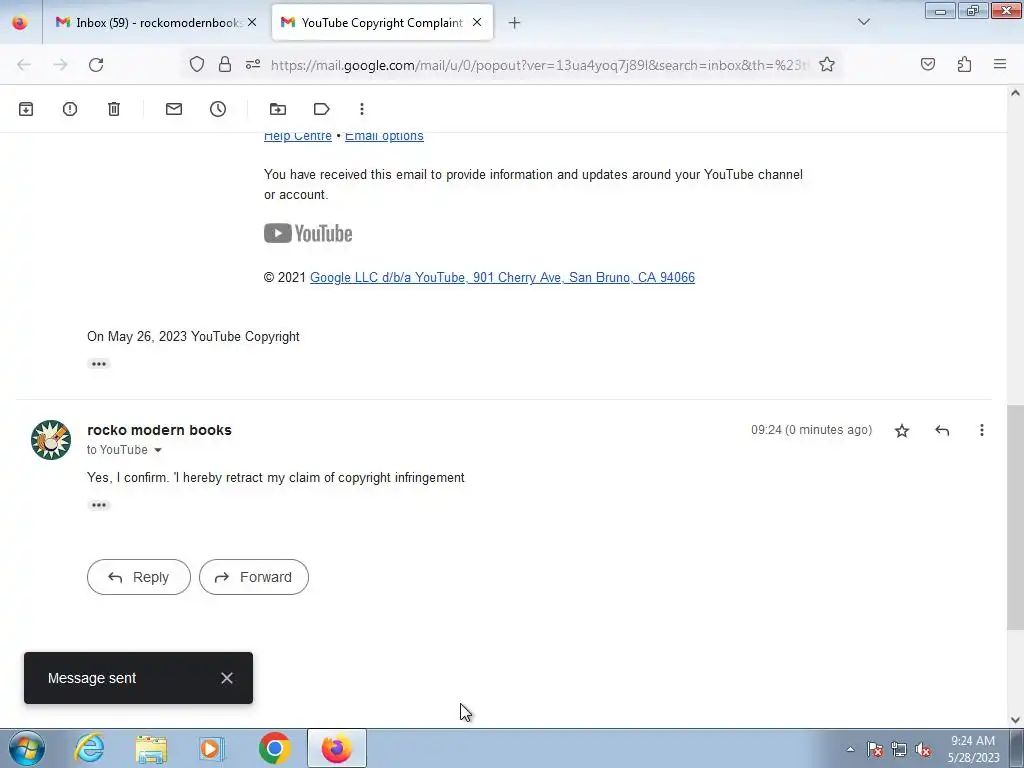Bookmark this page with the star icon

coord(827,64)
